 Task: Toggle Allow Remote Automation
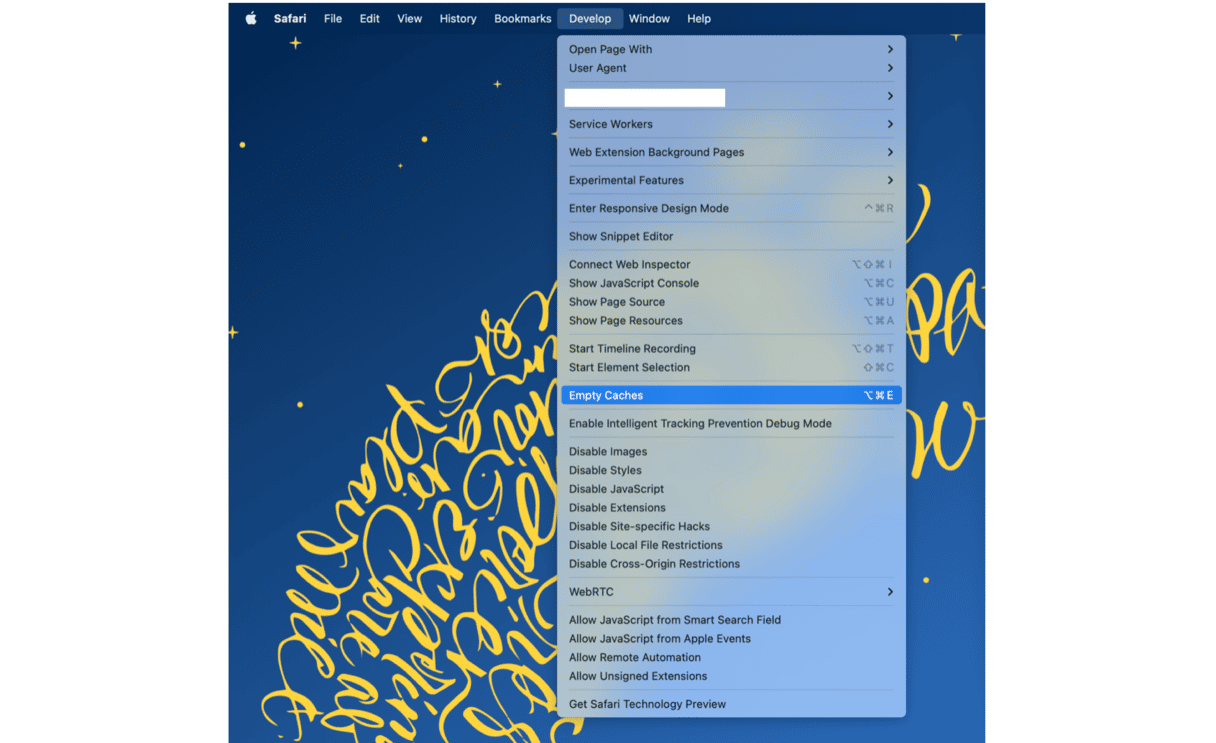[x=731, y=657]
